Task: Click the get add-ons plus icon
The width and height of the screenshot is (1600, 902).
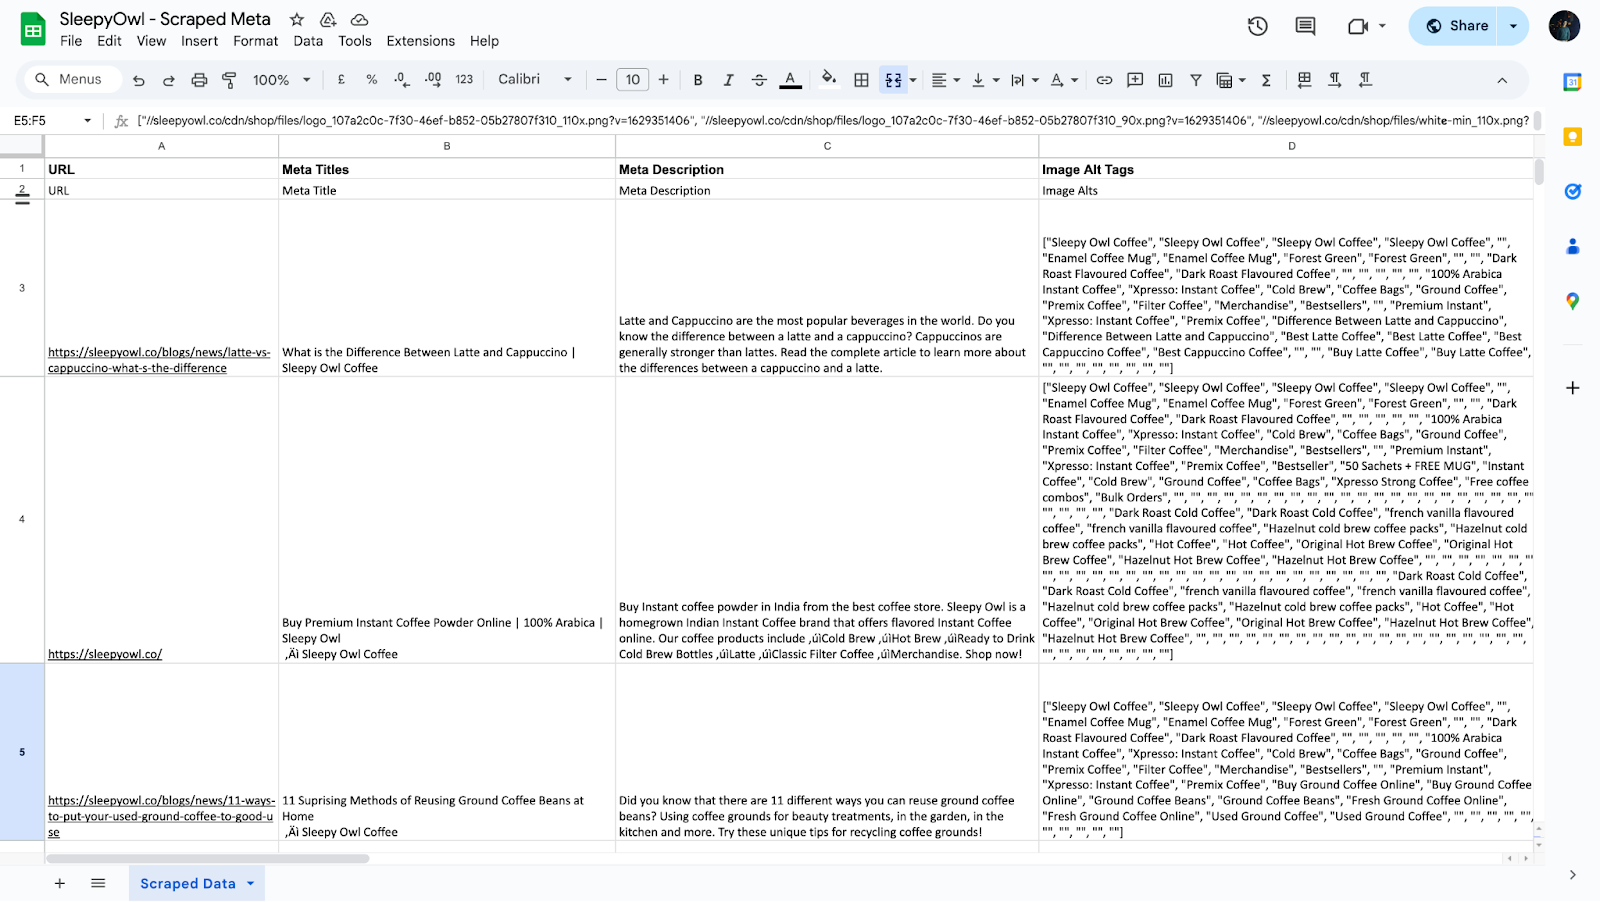Action: coord(1572,388)
